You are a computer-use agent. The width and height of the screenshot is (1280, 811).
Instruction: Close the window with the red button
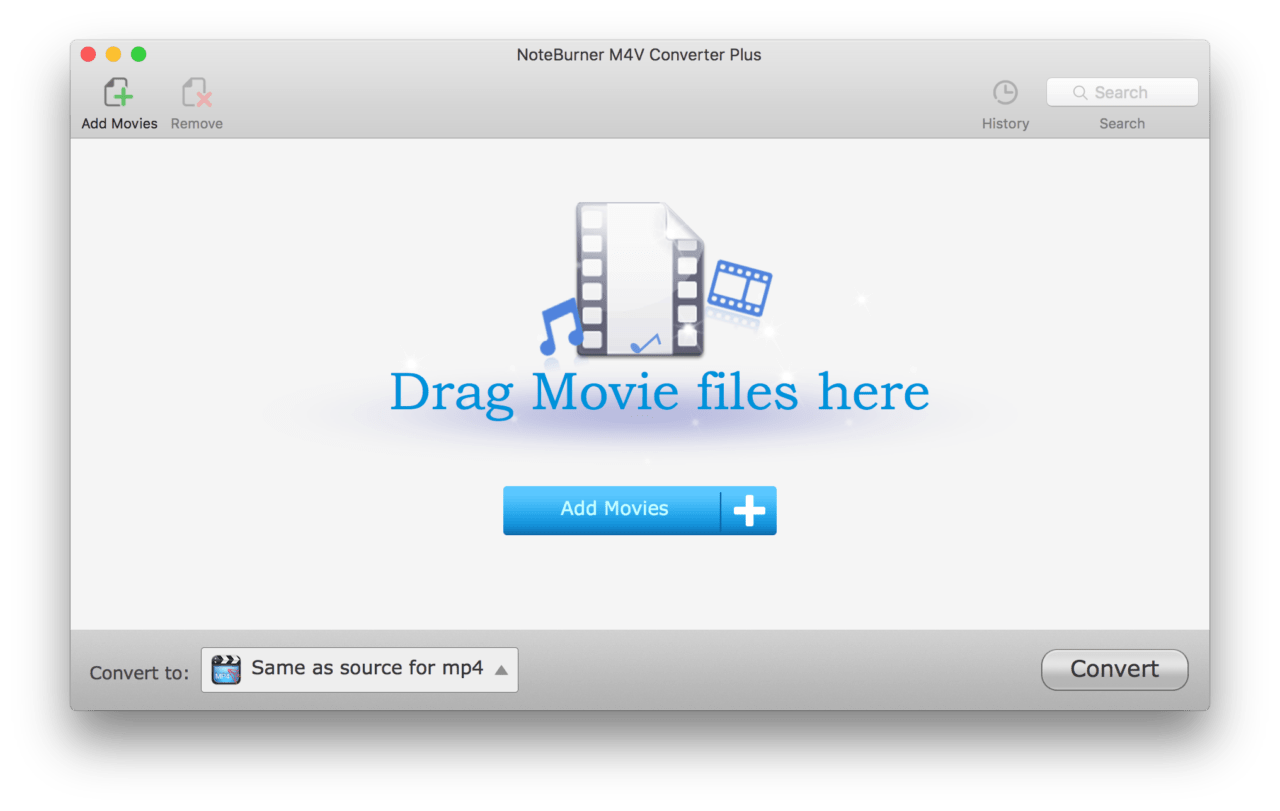[88, 54]
